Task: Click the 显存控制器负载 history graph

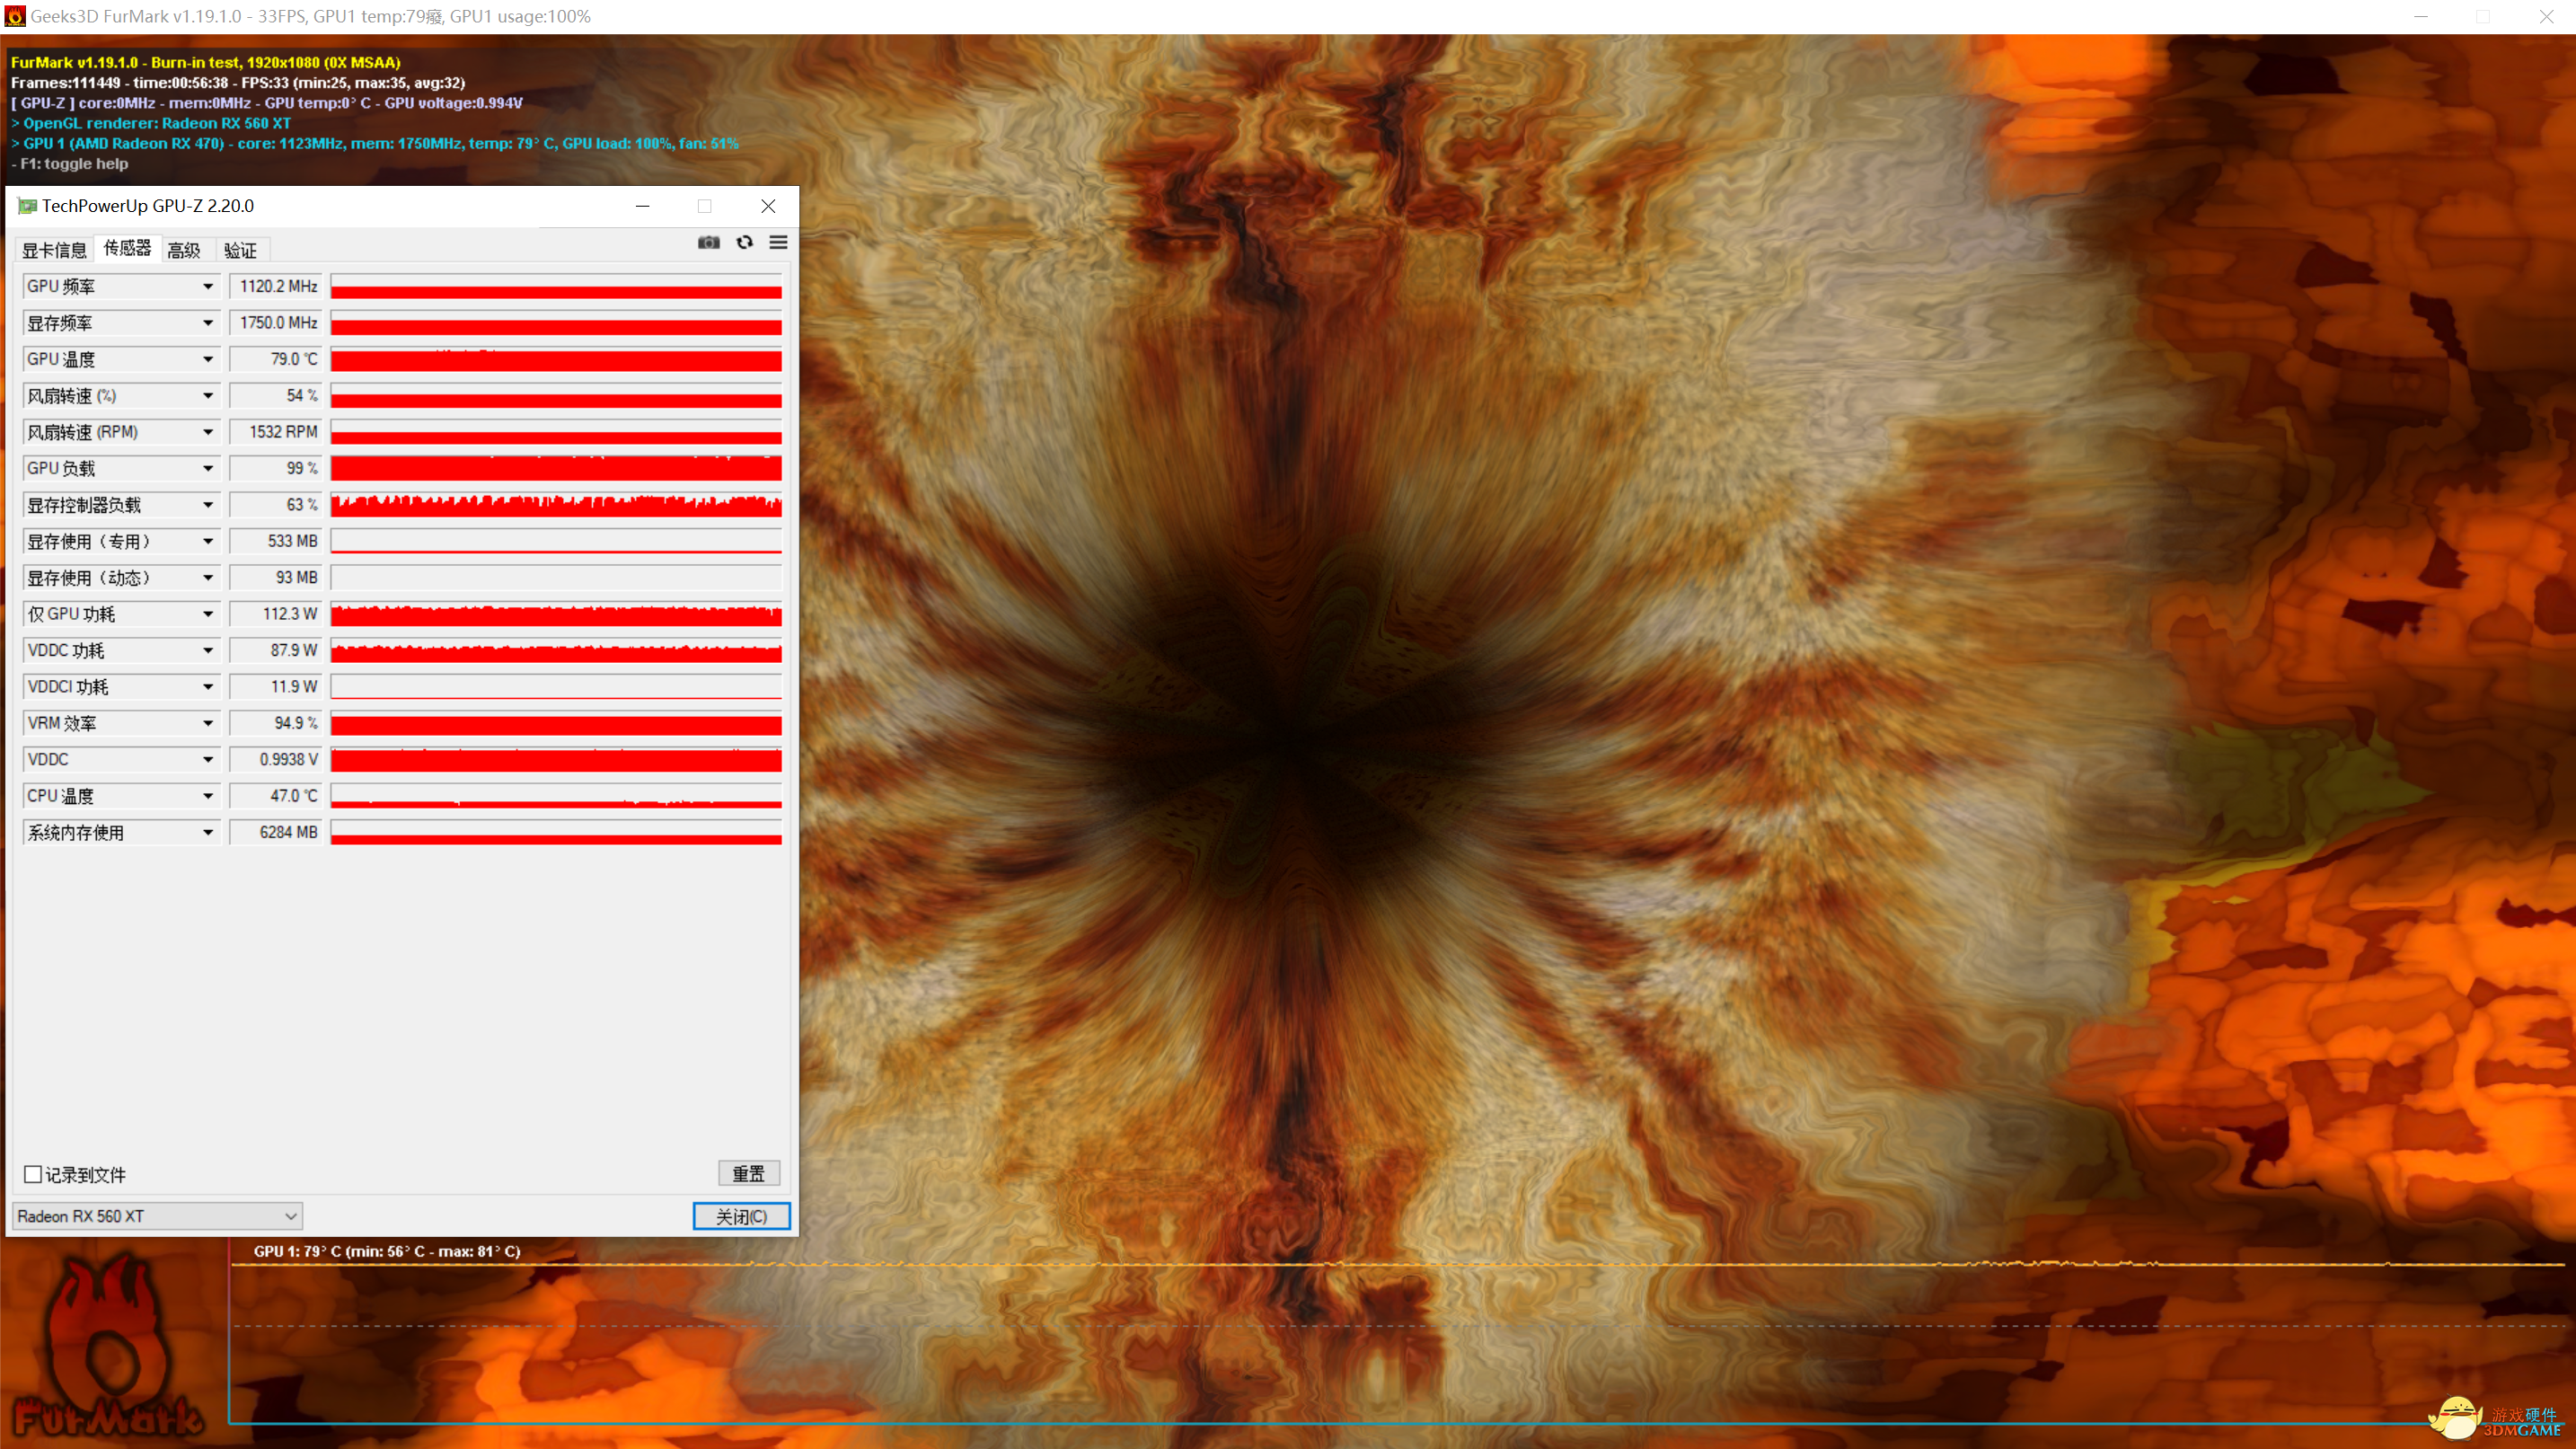Action: [x=556, y=505]
